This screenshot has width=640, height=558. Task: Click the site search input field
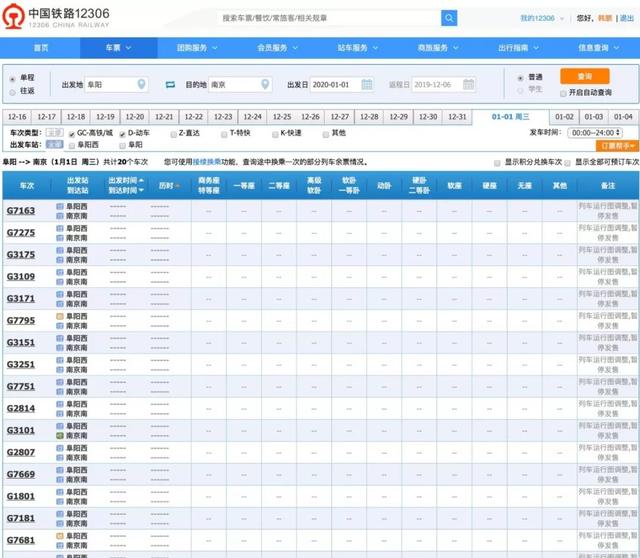(330, 18)
